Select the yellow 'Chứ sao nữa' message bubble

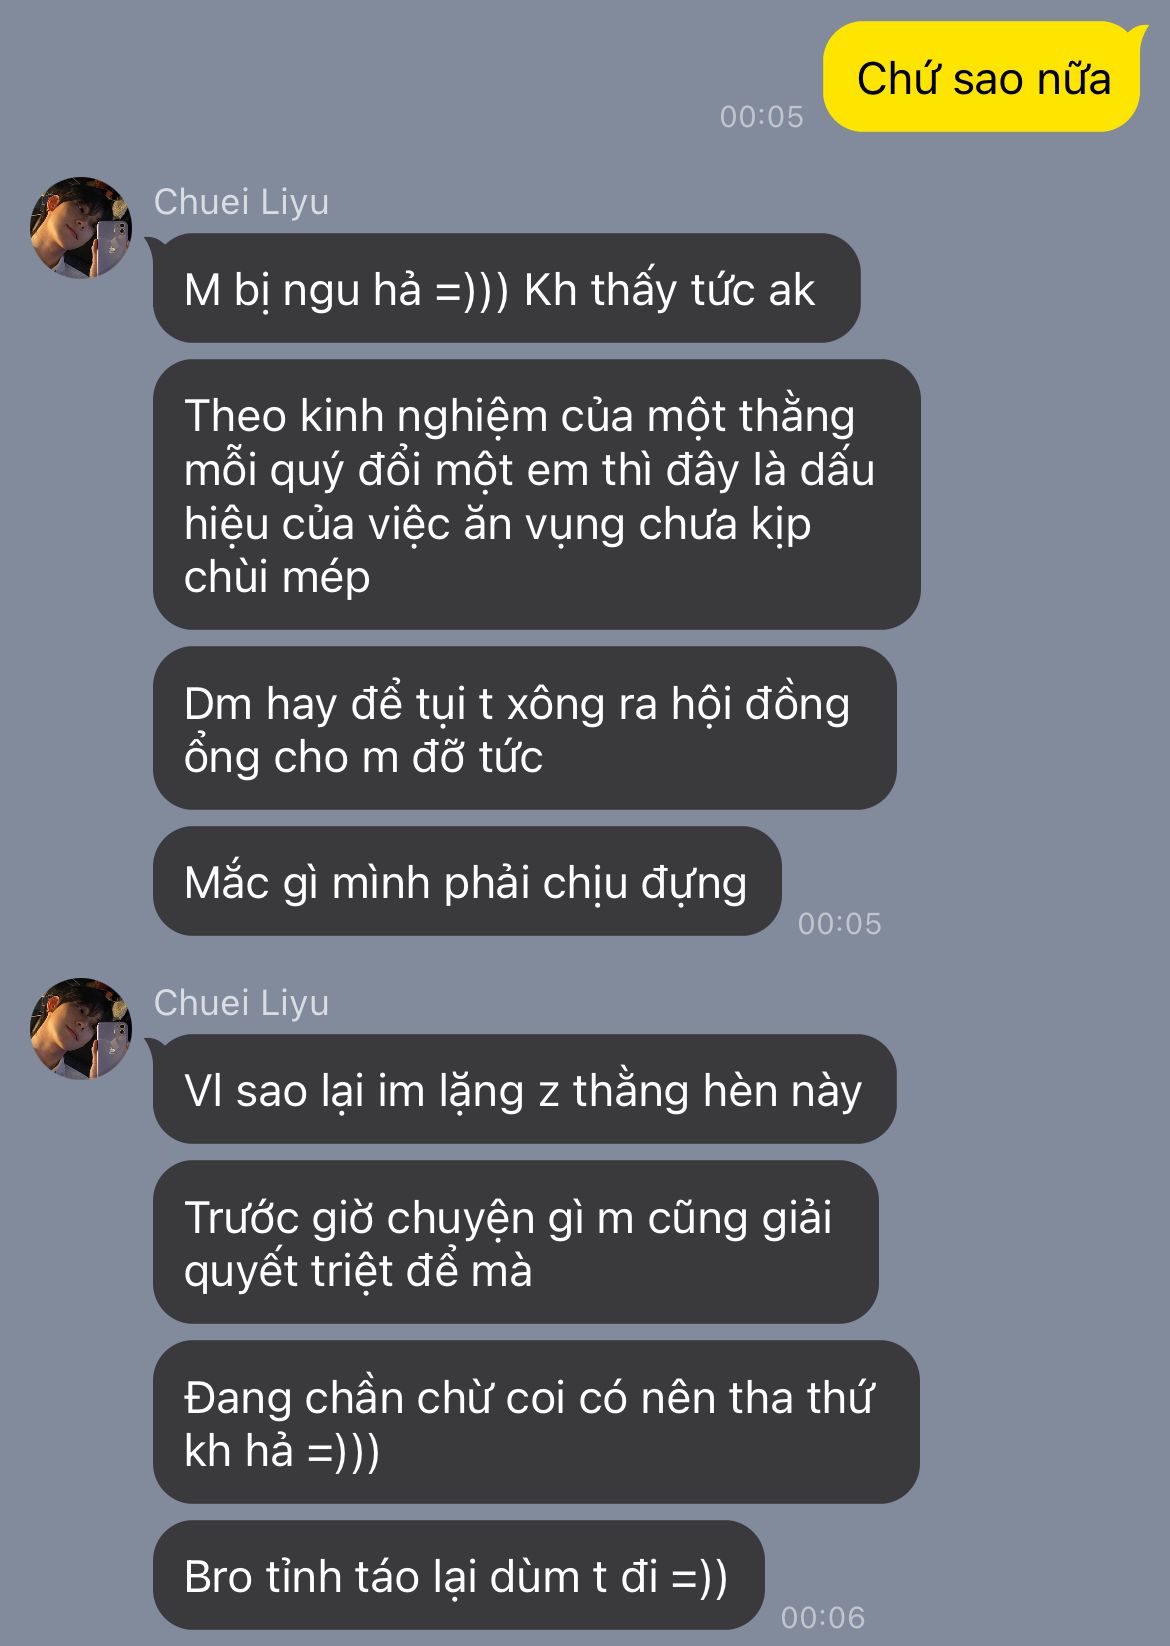click(982, 77)
